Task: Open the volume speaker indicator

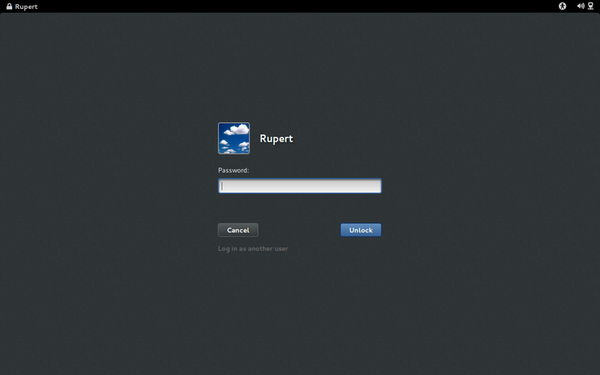Action: (x=580, y=6)
